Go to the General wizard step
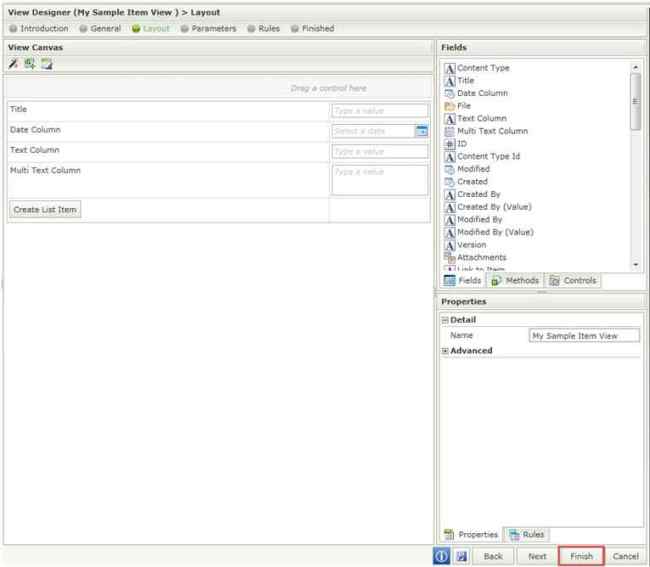The image size is (650, 567). [x=100, y=29]
